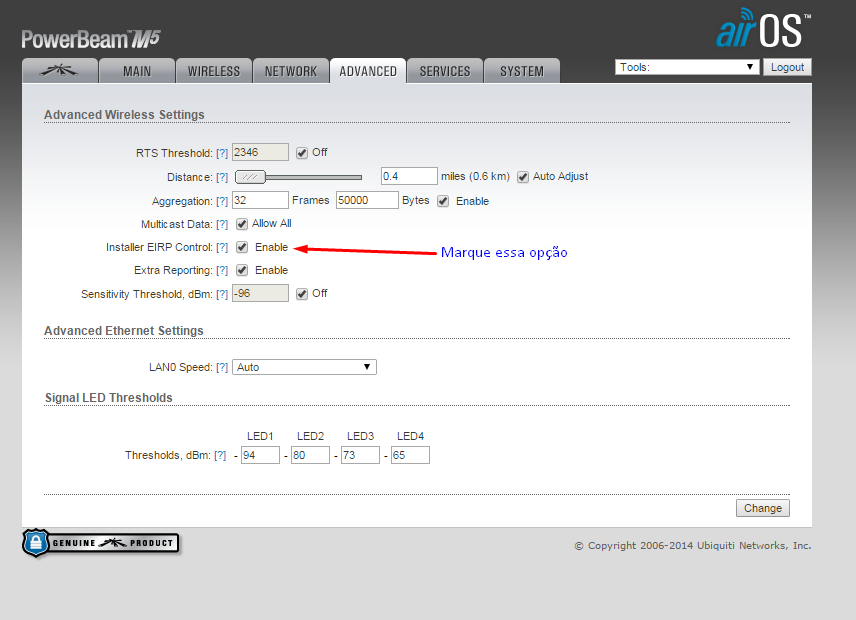
Task: Open Installer EIRP Control help link
Action: (x=222, y=247)
